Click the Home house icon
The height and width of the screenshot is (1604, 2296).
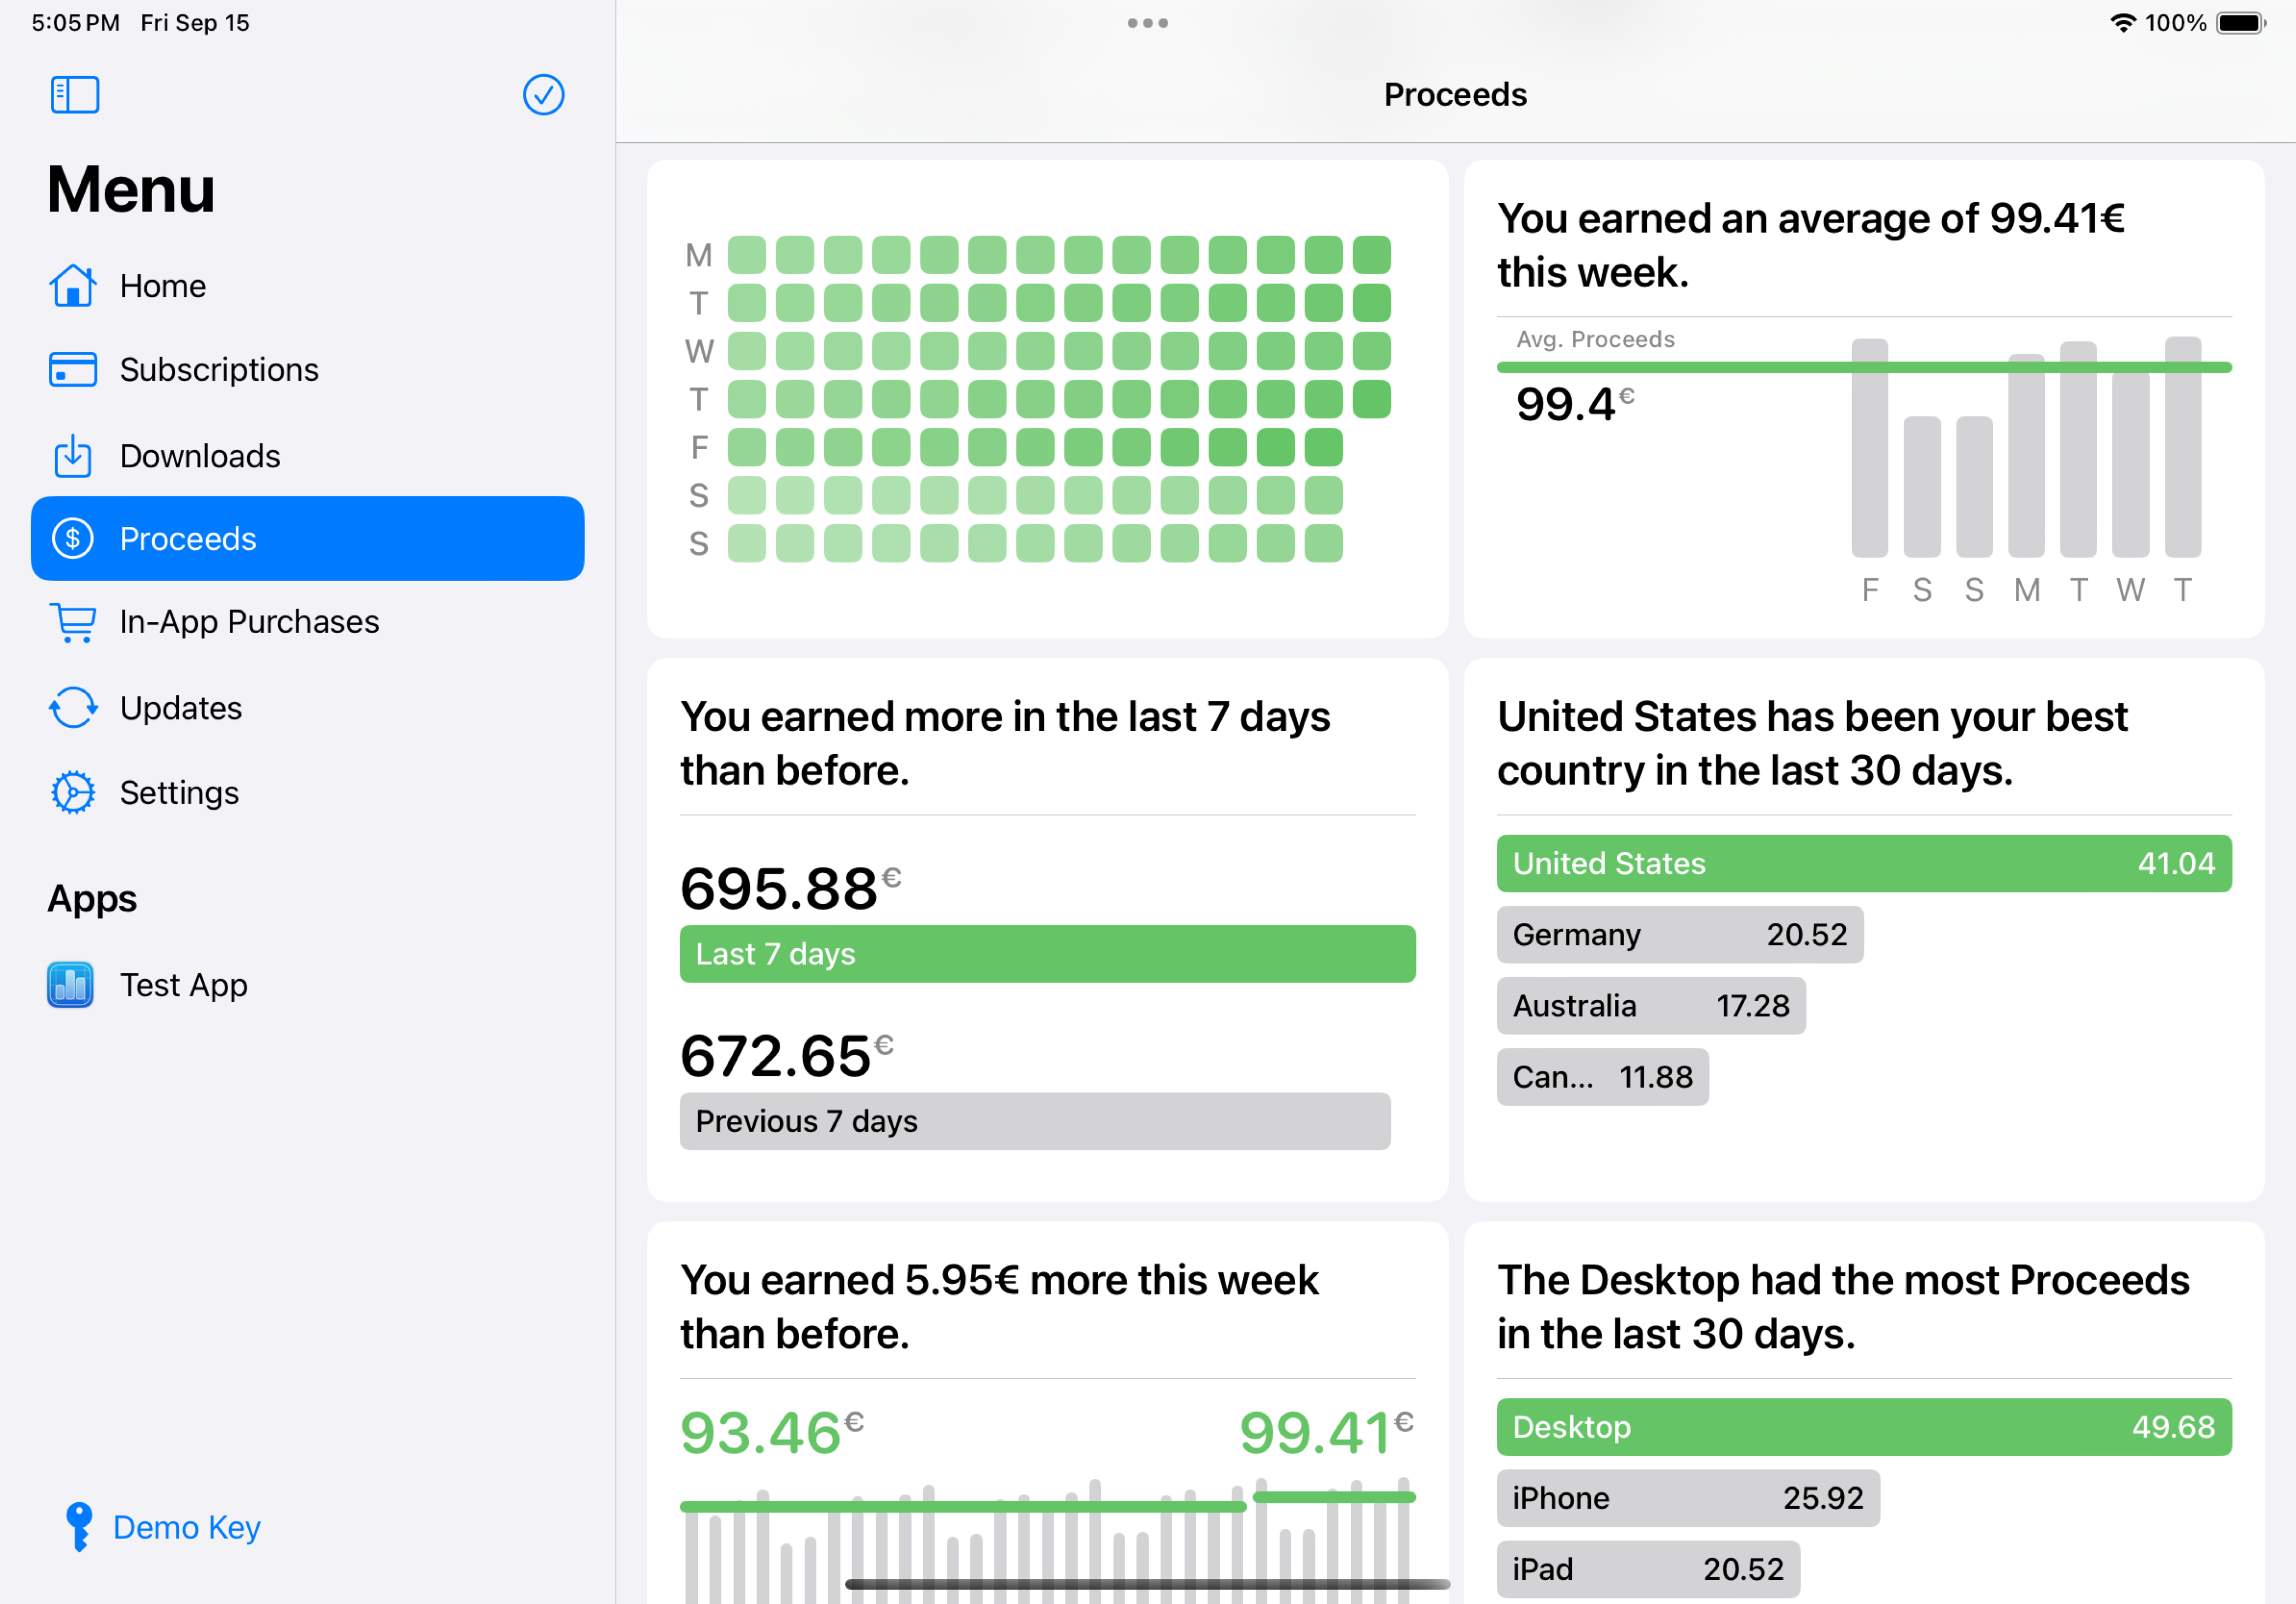tap(73, 286)
